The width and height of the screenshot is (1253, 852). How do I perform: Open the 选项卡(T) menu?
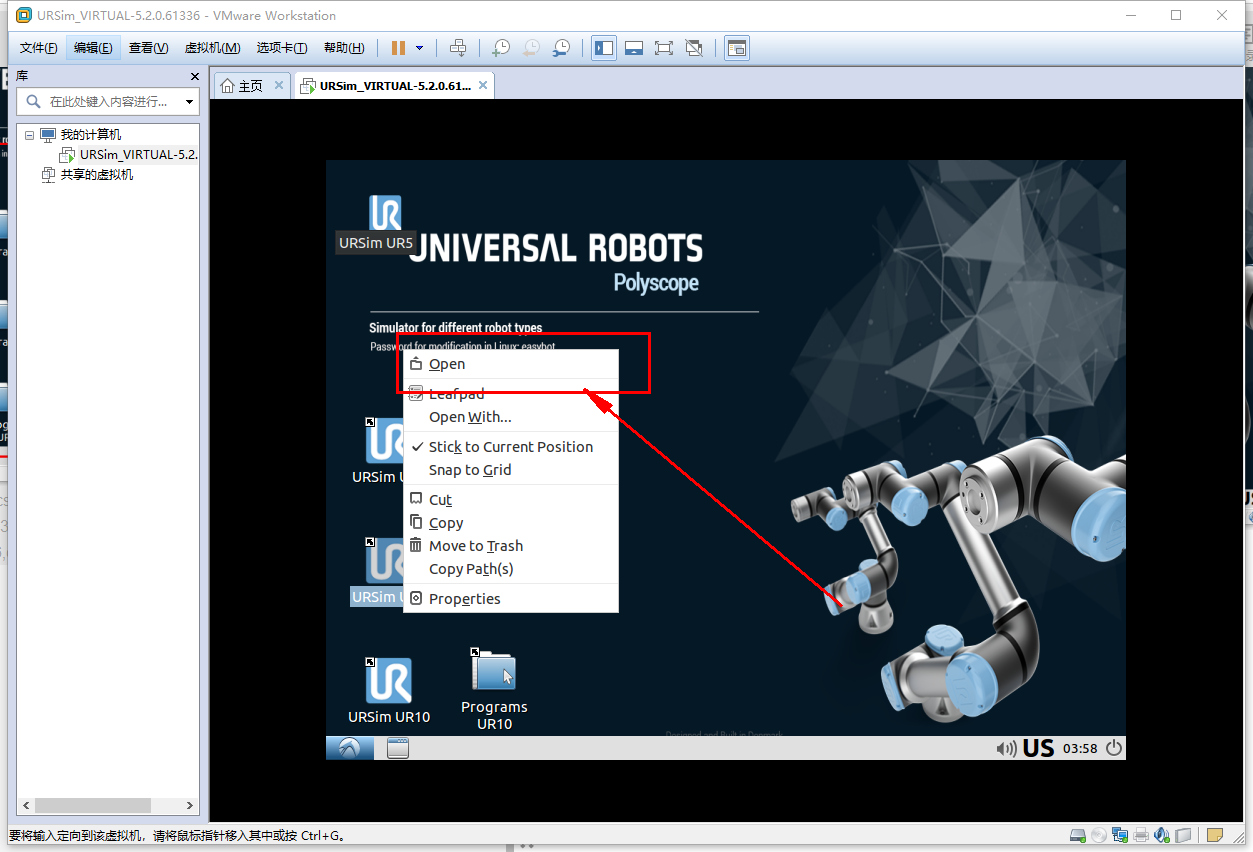[282, 48]
